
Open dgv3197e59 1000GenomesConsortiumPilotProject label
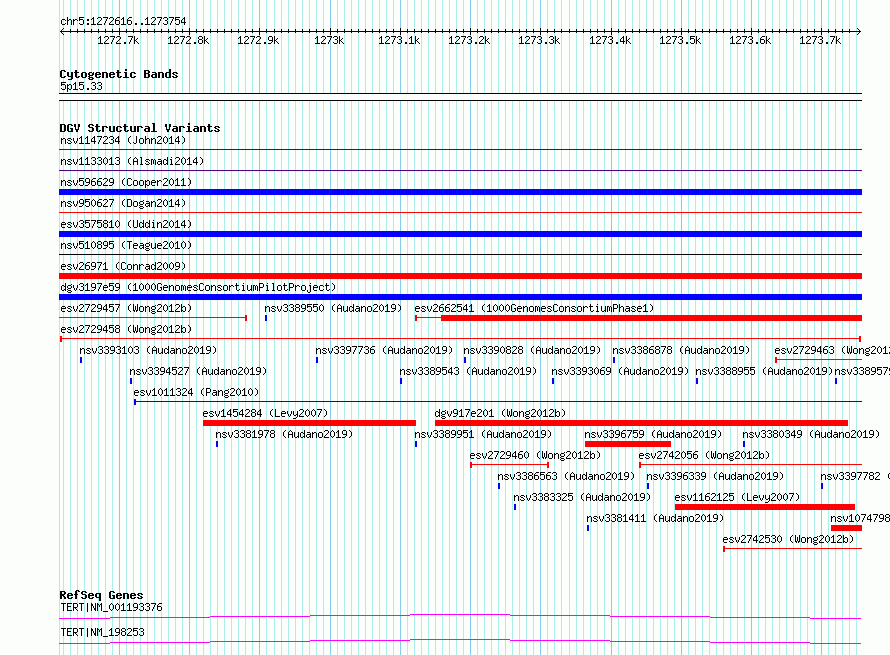[x=198, y=287]
